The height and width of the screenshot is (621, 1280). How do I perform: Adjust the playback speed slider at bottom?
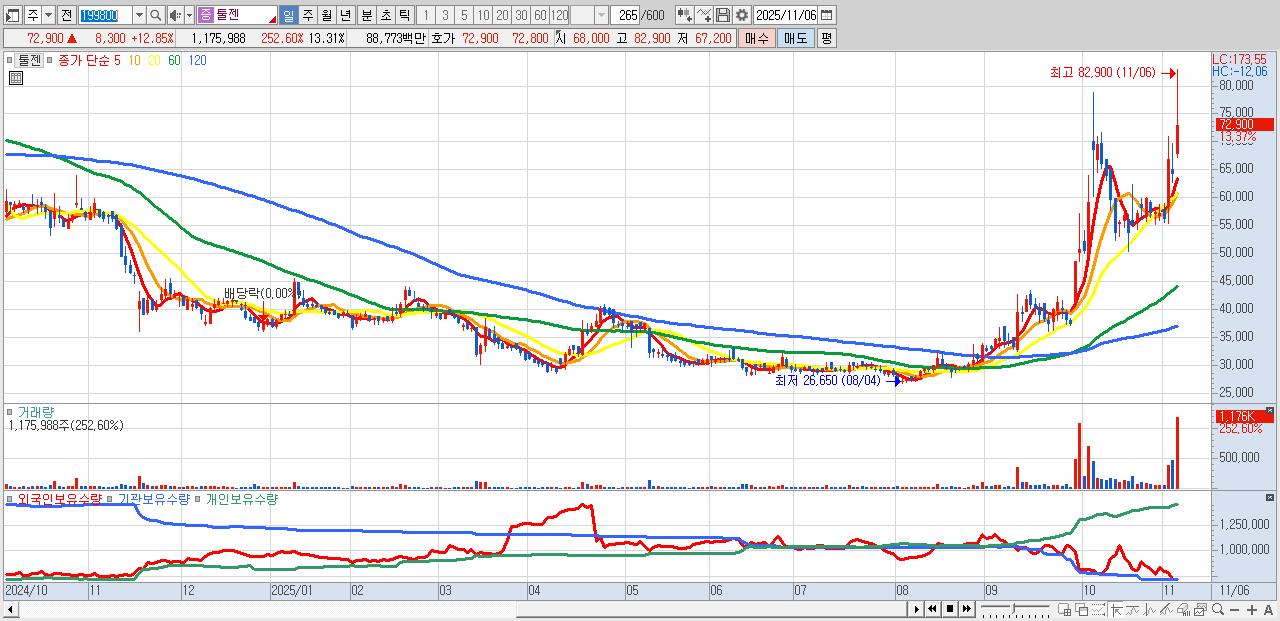[x=1015, y=609]
